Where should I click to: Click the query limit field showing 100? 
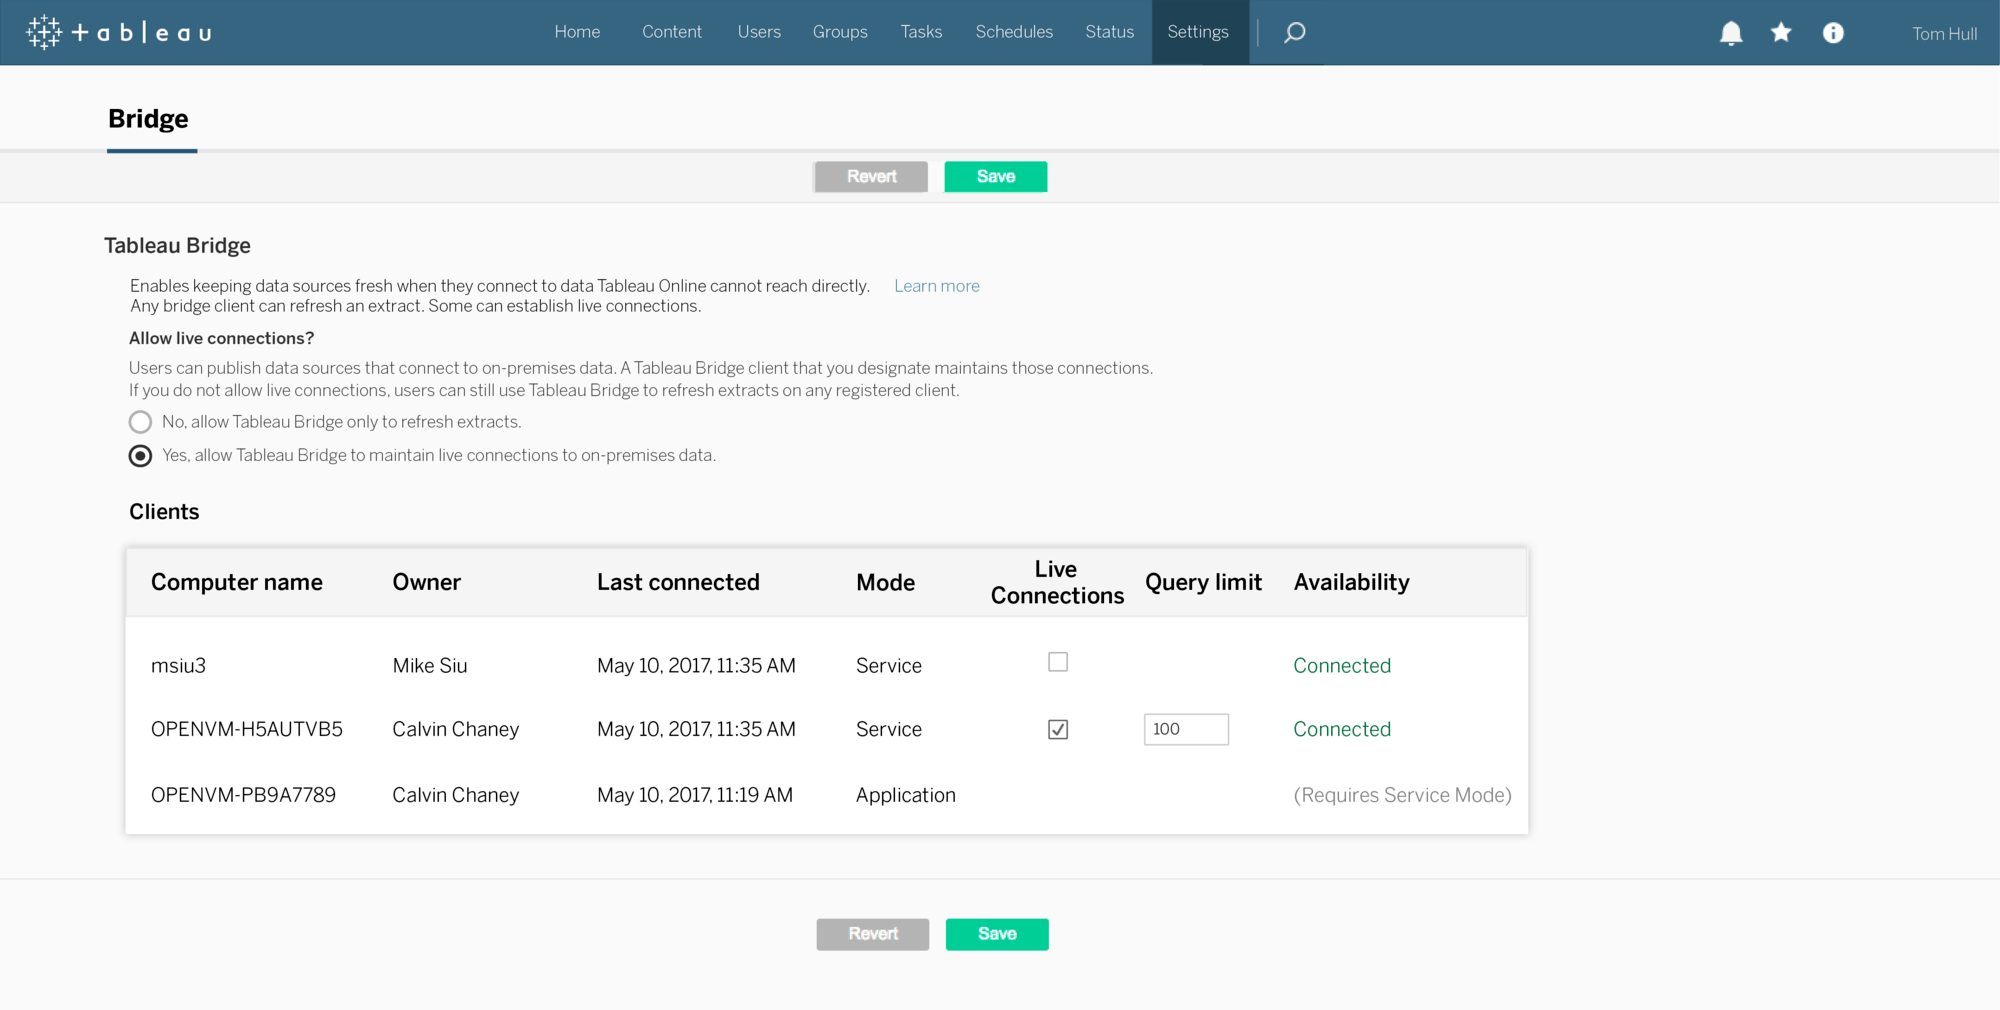point(1186,729)
